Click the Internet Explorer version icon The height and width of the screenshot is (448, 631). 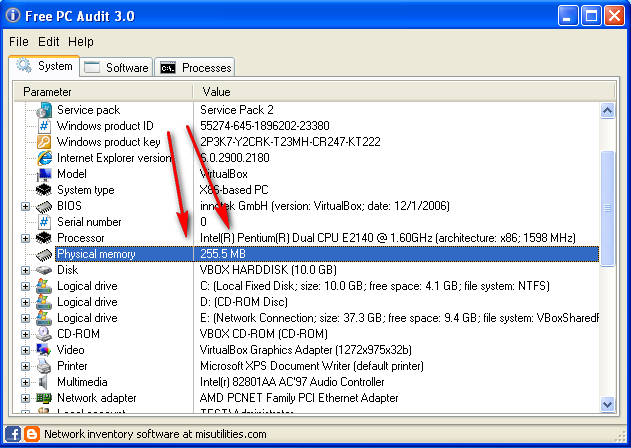pyautogui.click(x=44, y=158)
